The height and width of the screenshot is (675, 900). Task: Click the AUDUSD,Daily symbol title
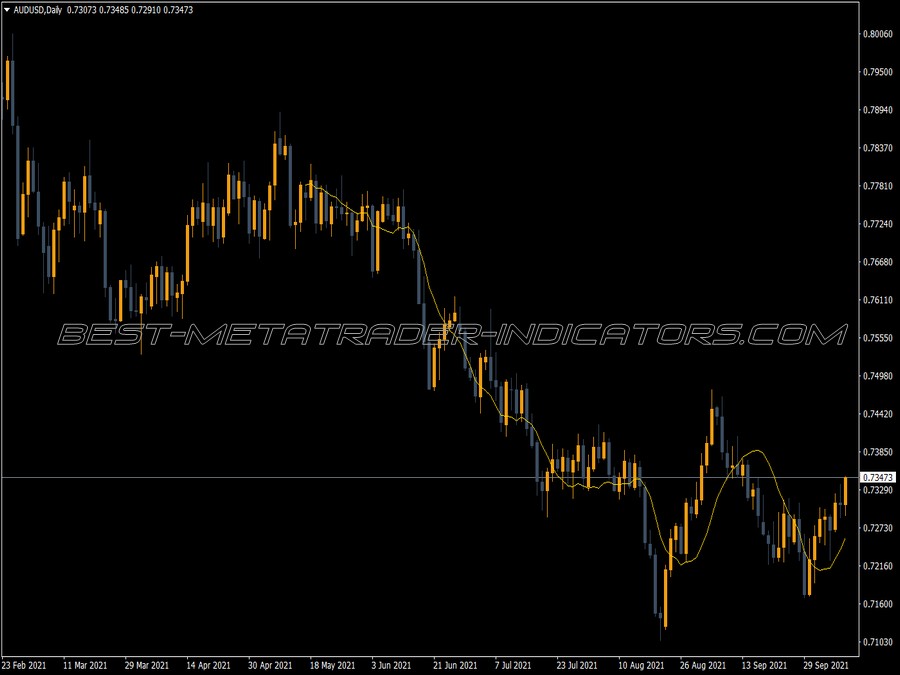point(38,10)
